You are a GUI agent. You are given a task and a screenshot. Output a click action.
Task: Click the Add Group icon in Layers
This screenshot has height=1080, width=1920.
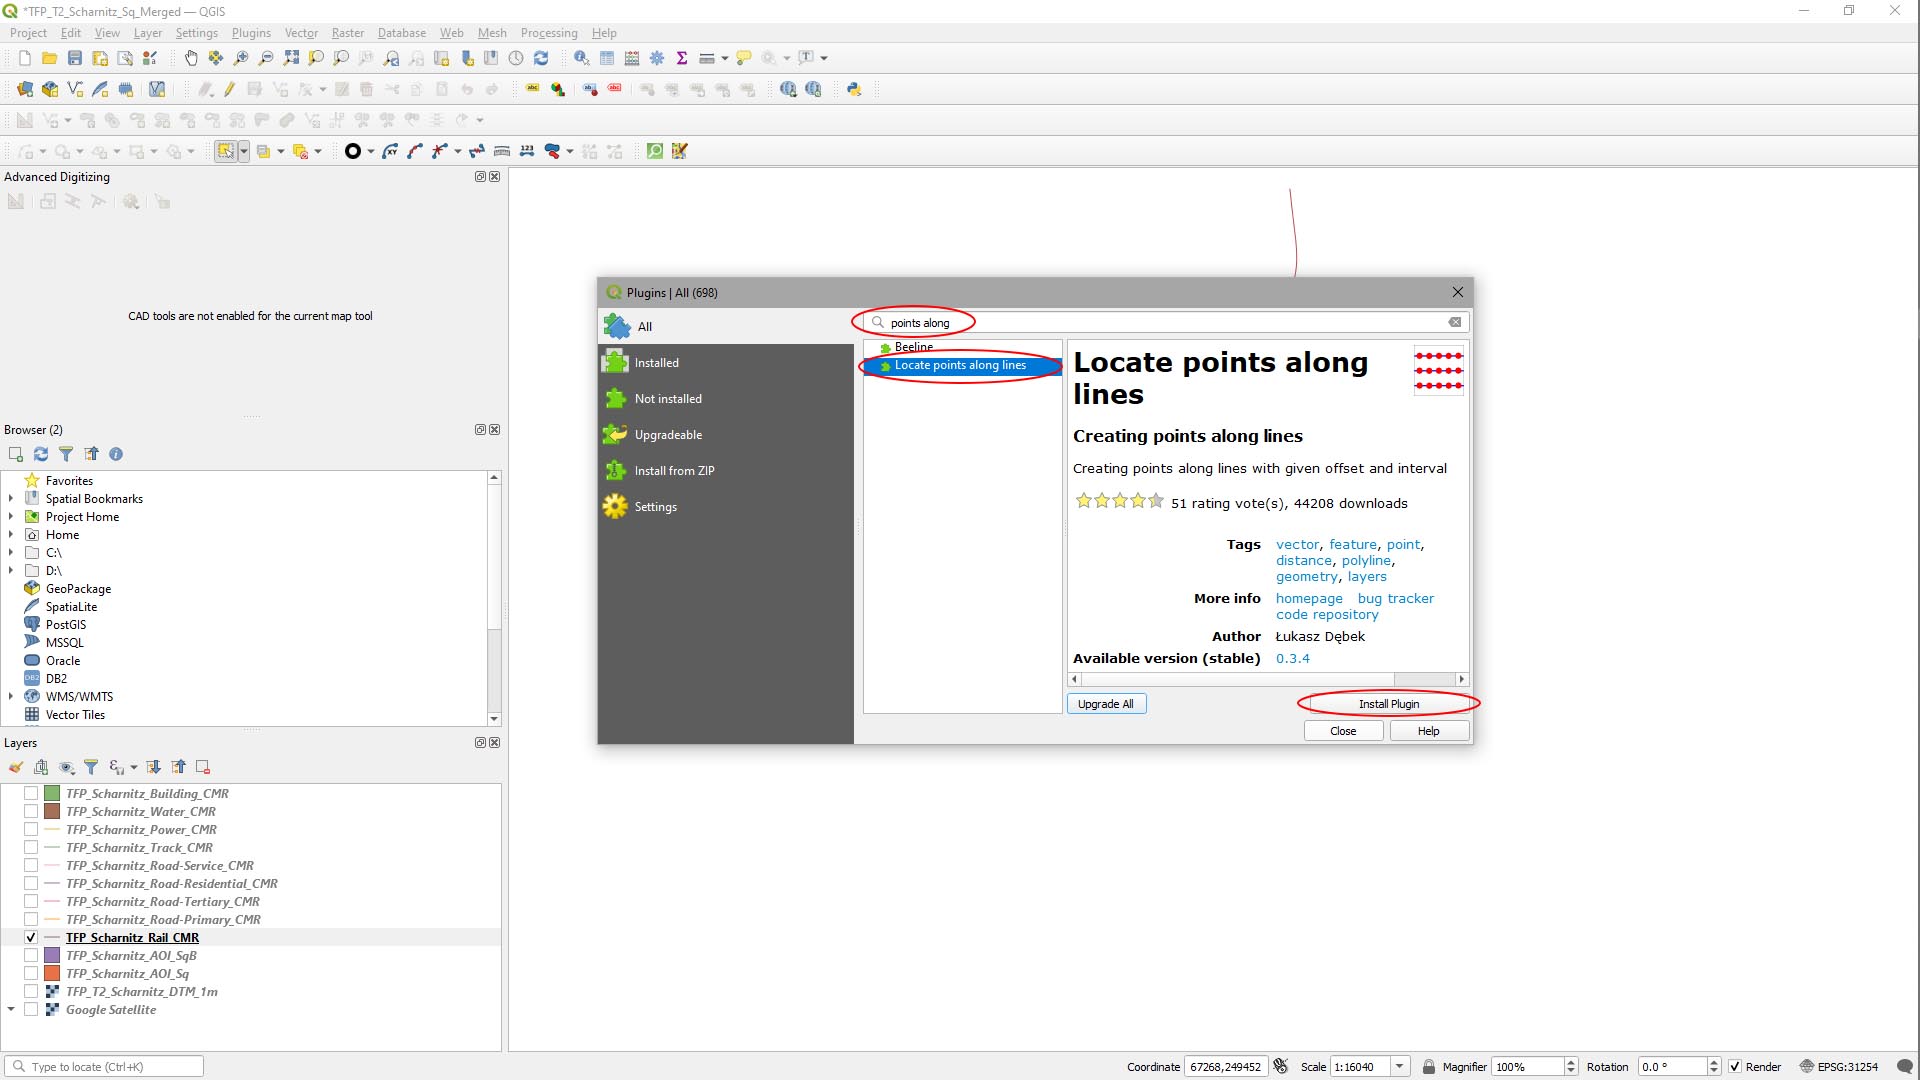click(x=41, y=767)
